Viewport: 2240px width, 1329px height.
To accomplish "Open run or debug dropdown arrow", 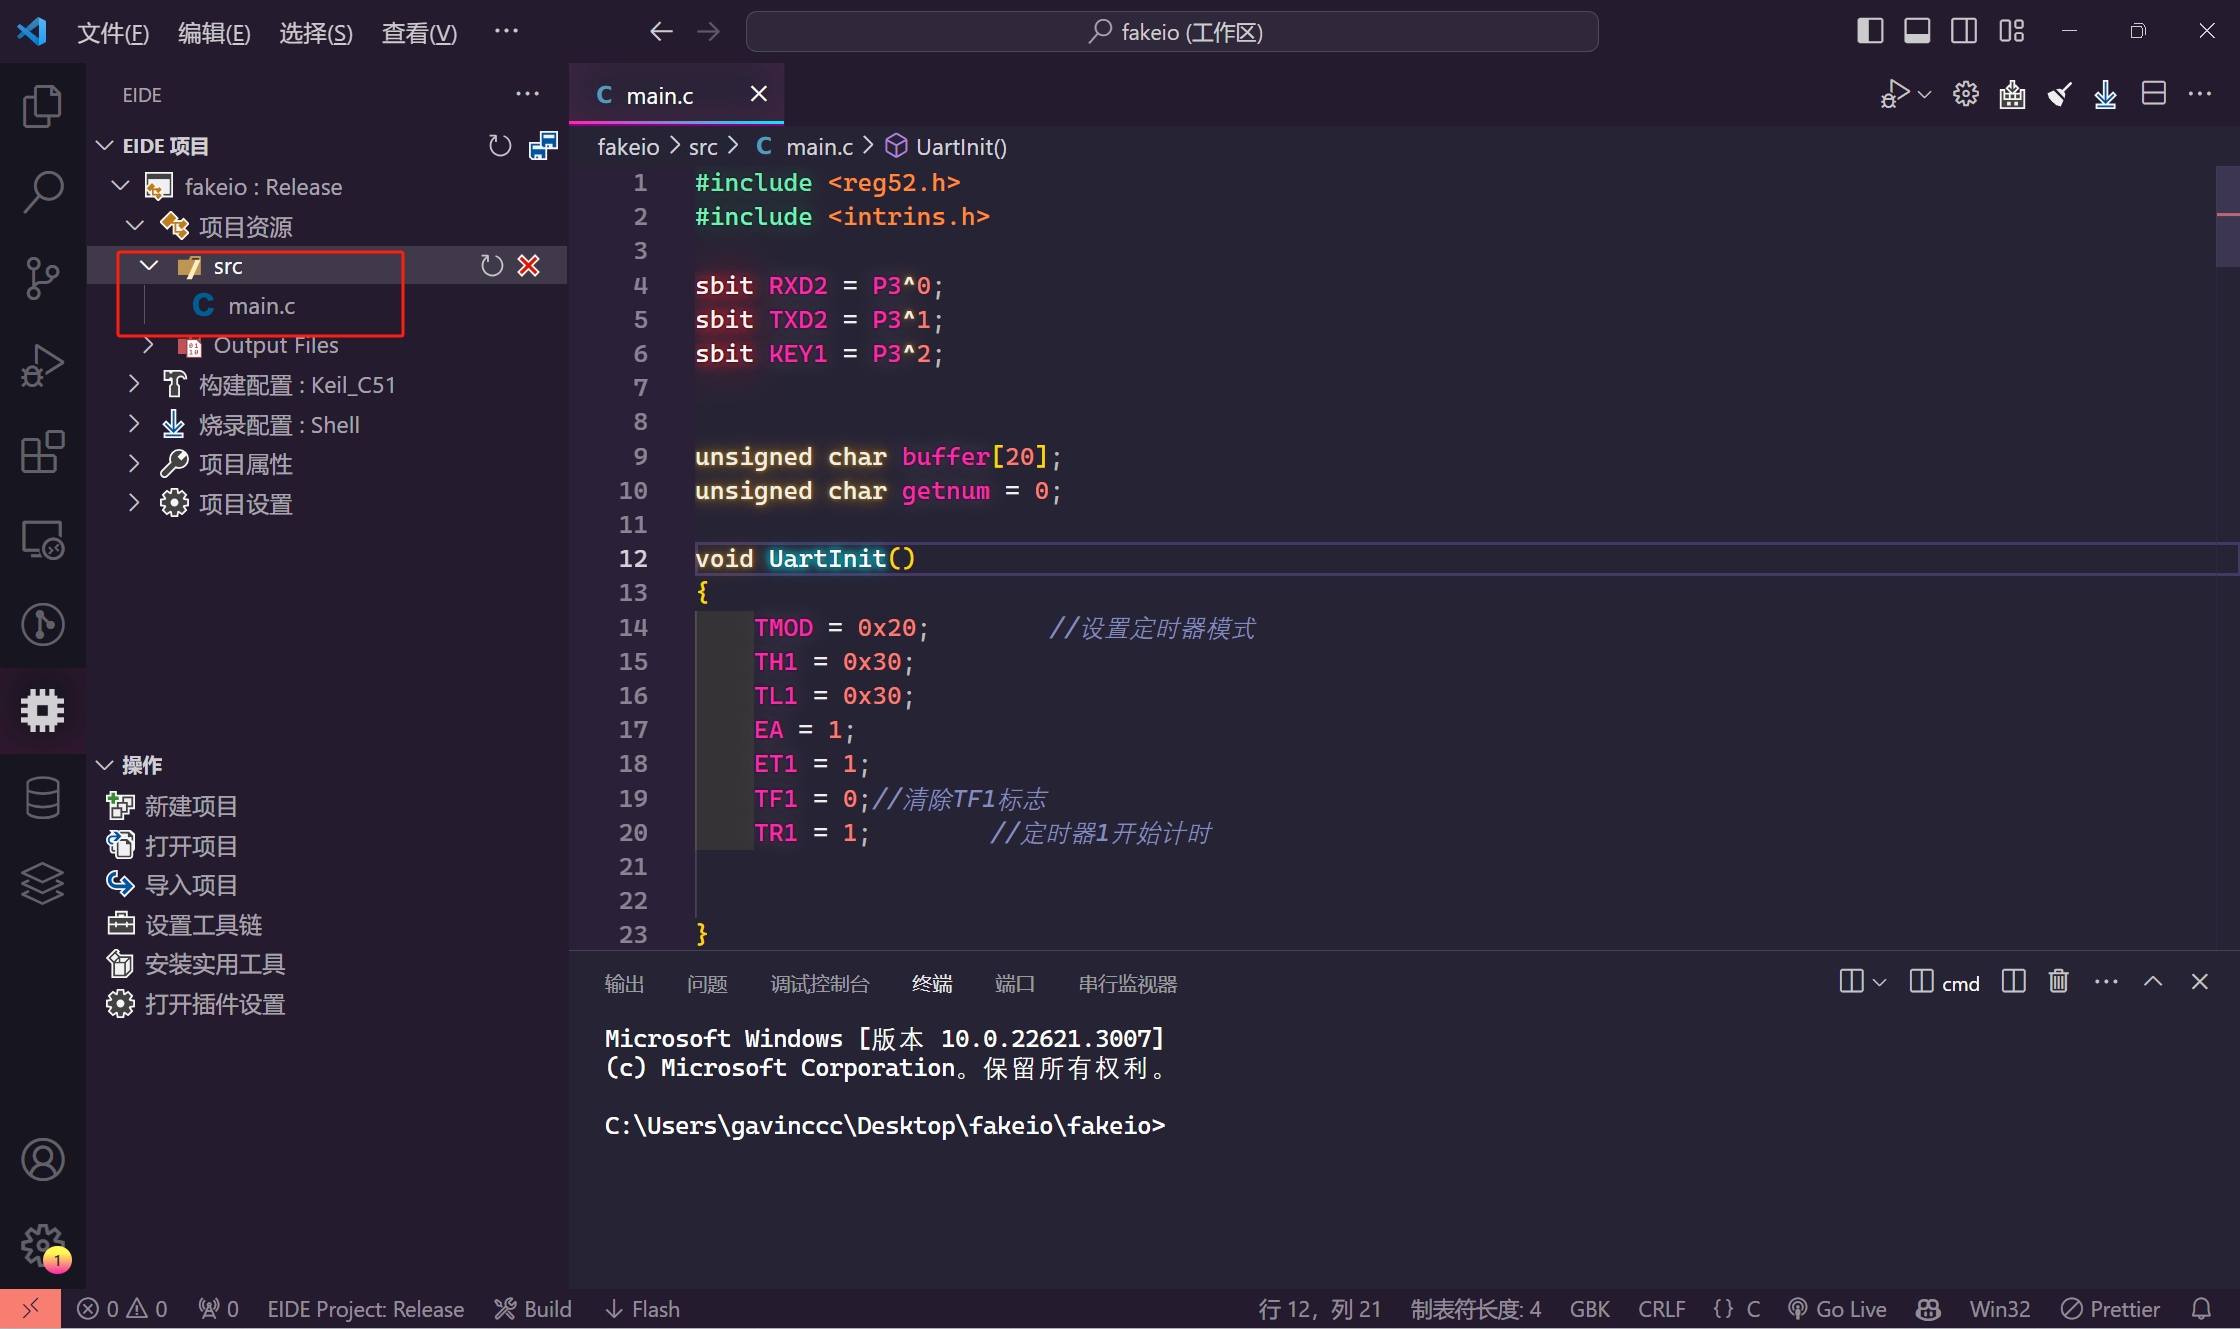I will tap(1925, 94).
